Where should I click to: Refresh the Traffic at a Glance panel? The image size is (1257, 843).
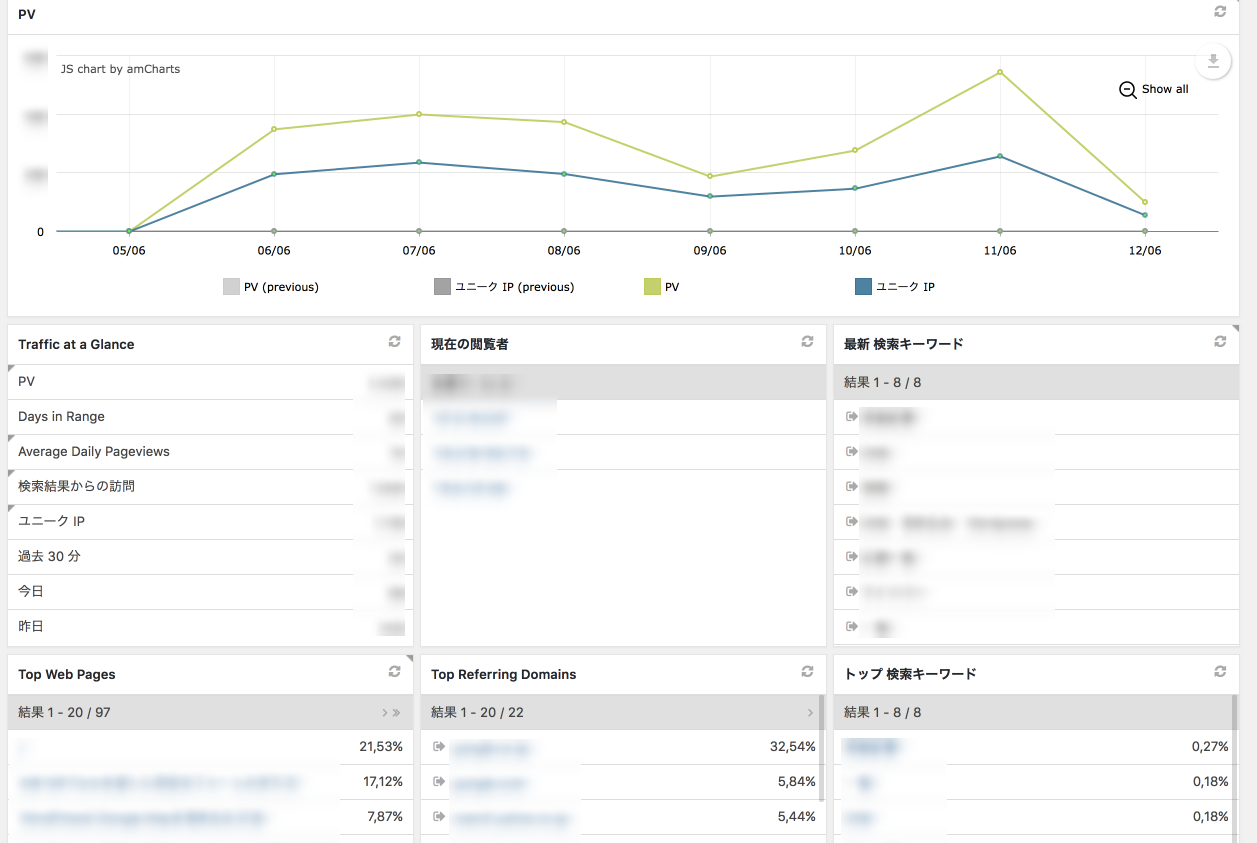[x=395, y=342]
